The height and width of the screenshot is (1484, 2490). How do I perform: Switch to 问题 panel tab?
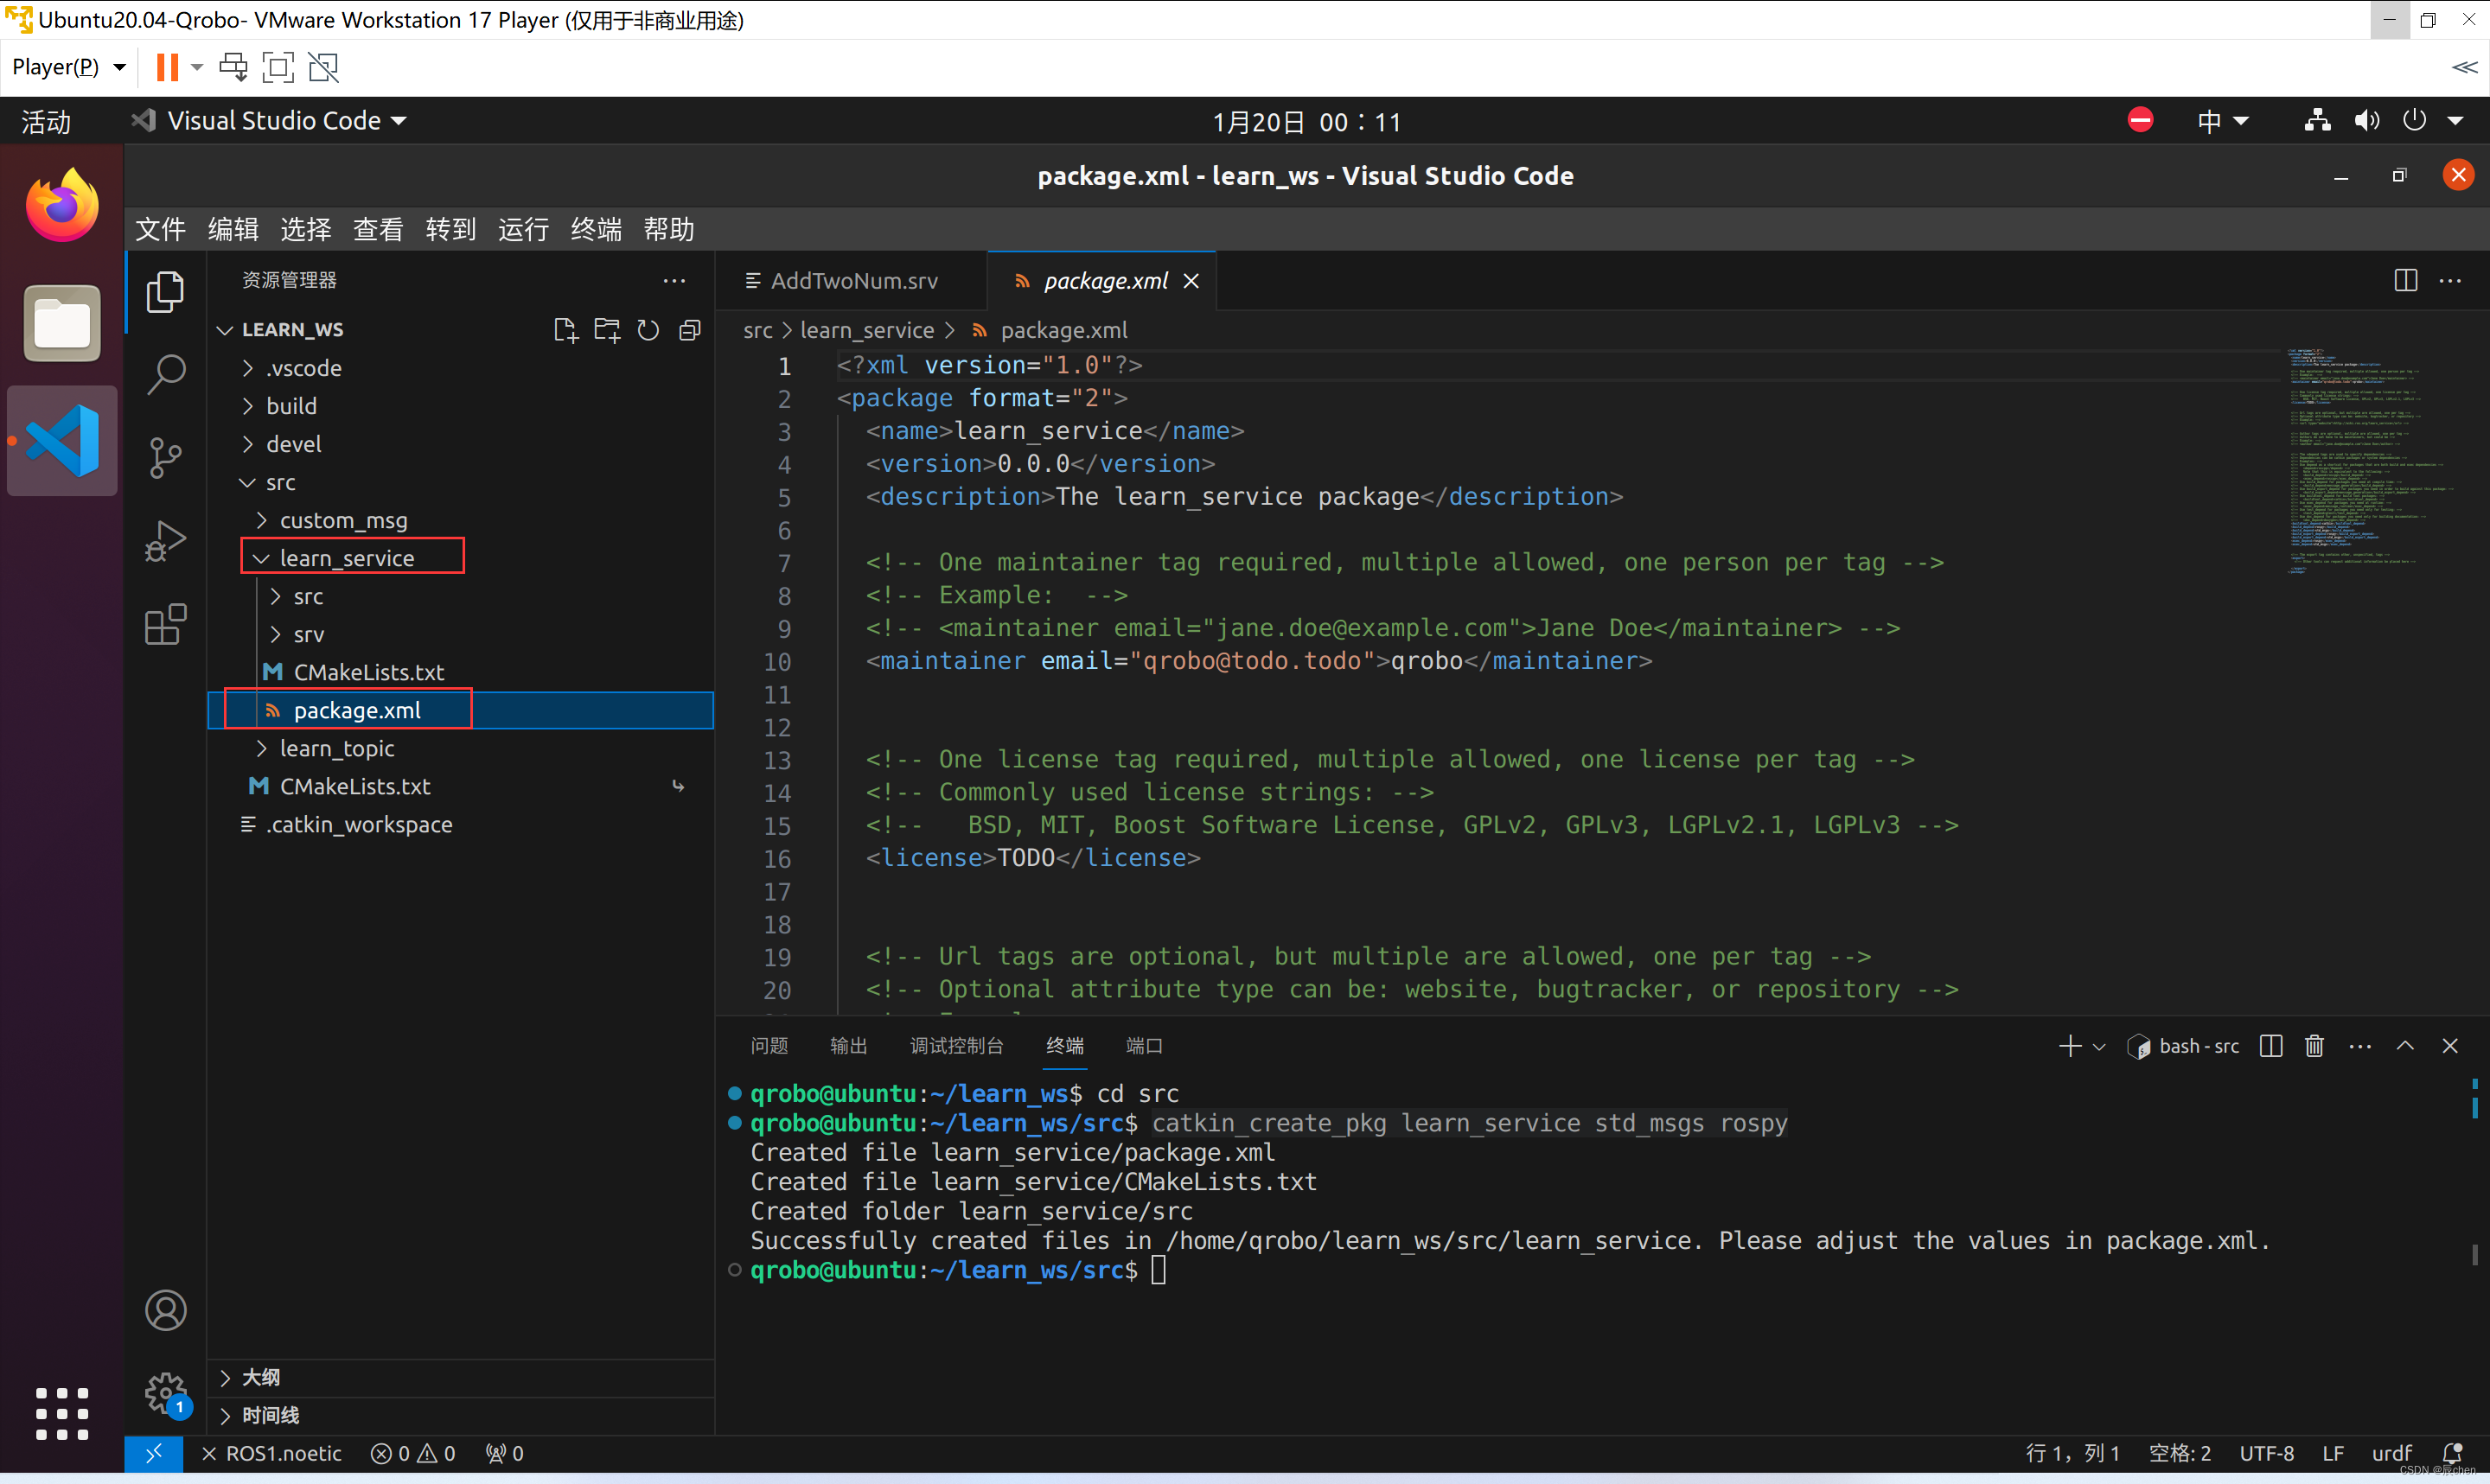[x=769, y=1046]
